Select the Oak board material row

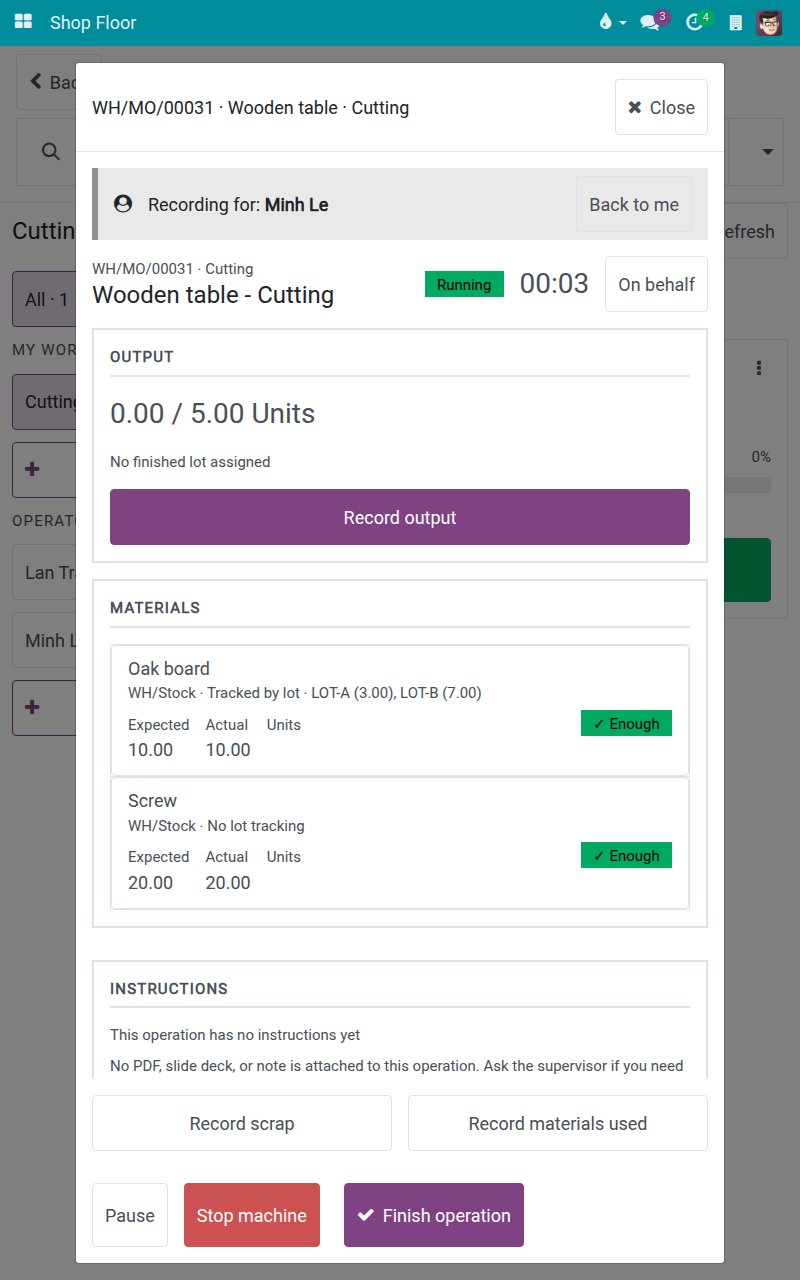point(400,710)
